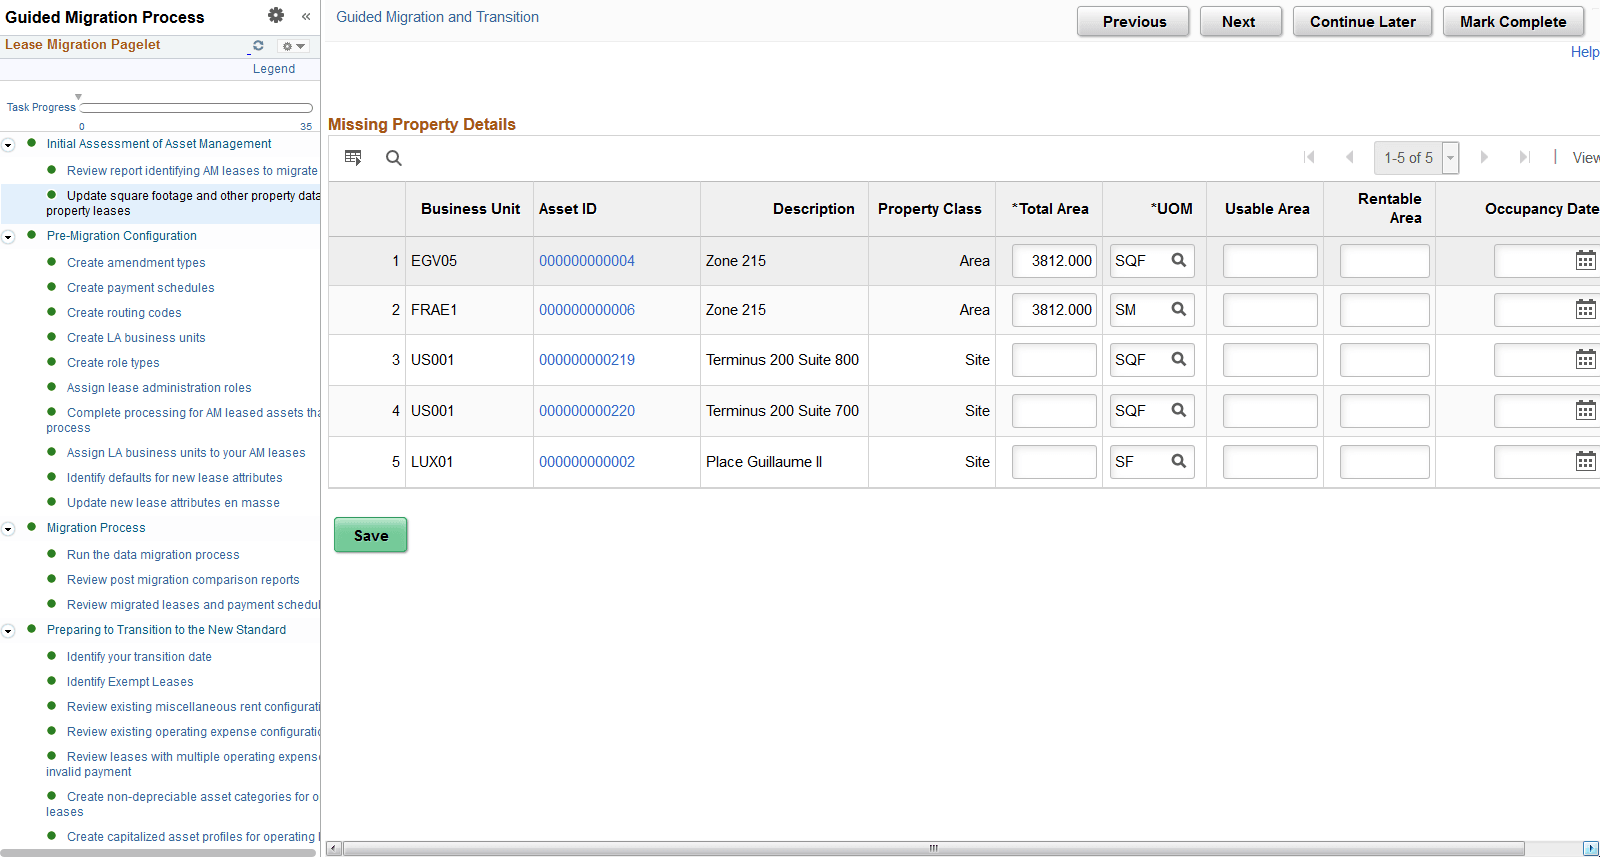
Task: Collapse Migration Process section
Action: (8, 529)
